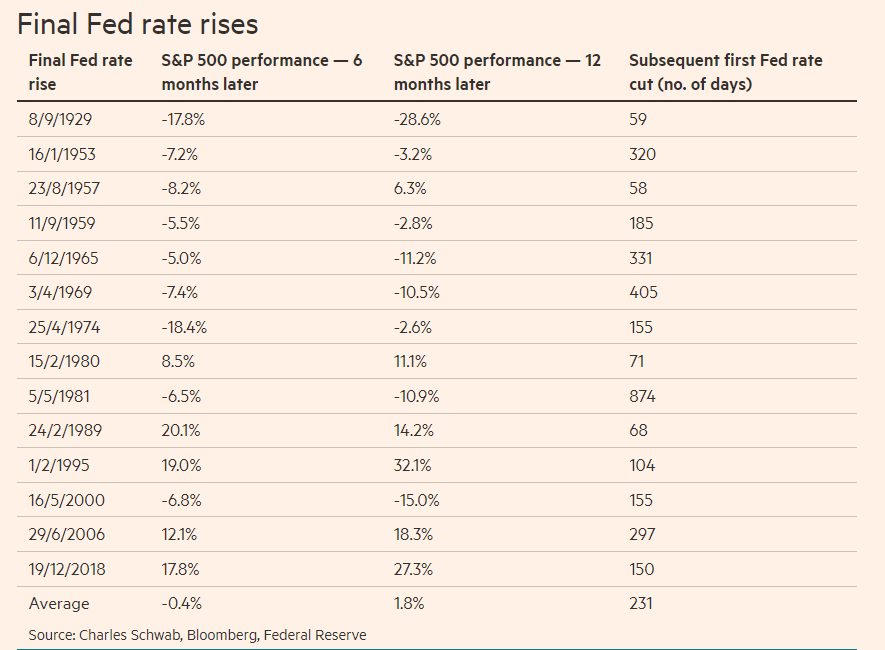Click the 19/12/2018 date cell

click(x=67, y=569)
